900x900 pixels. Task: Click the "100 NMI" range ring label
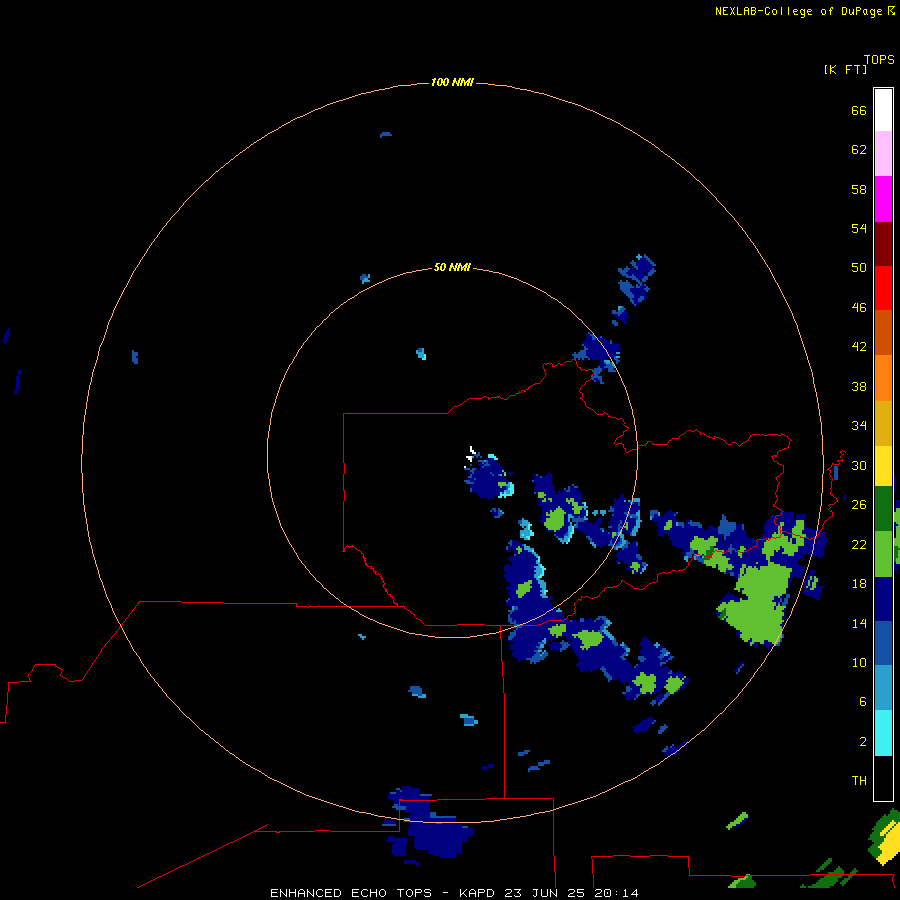coord(452,83)
